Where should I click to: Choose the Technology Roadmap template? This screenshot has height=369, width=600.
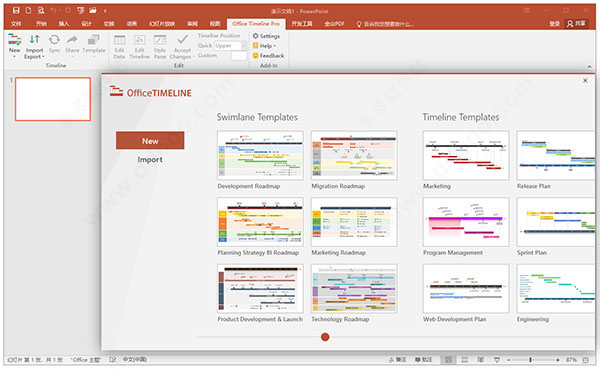[x=354, y=289]
